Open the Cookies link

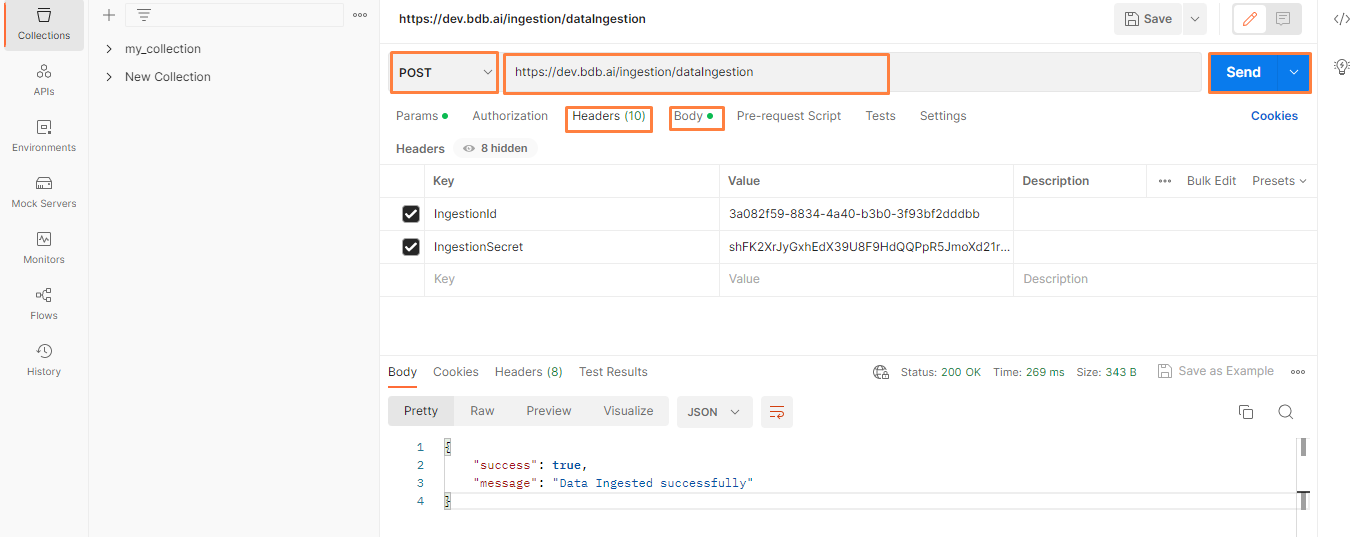point(1274,116)
